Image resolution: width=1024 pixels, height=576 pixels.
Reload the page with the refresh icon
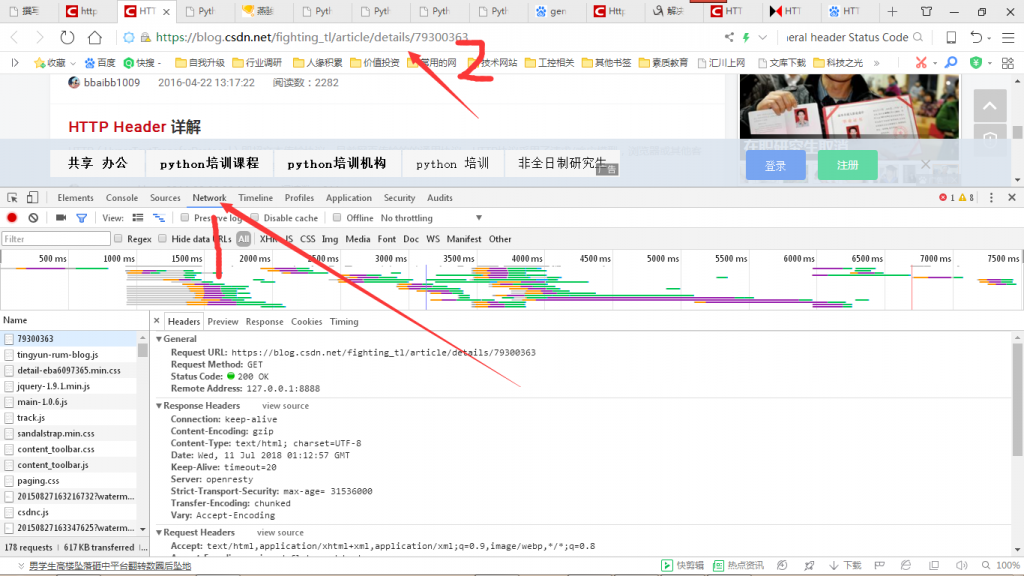pyautogui.click(x=67, y=37)
